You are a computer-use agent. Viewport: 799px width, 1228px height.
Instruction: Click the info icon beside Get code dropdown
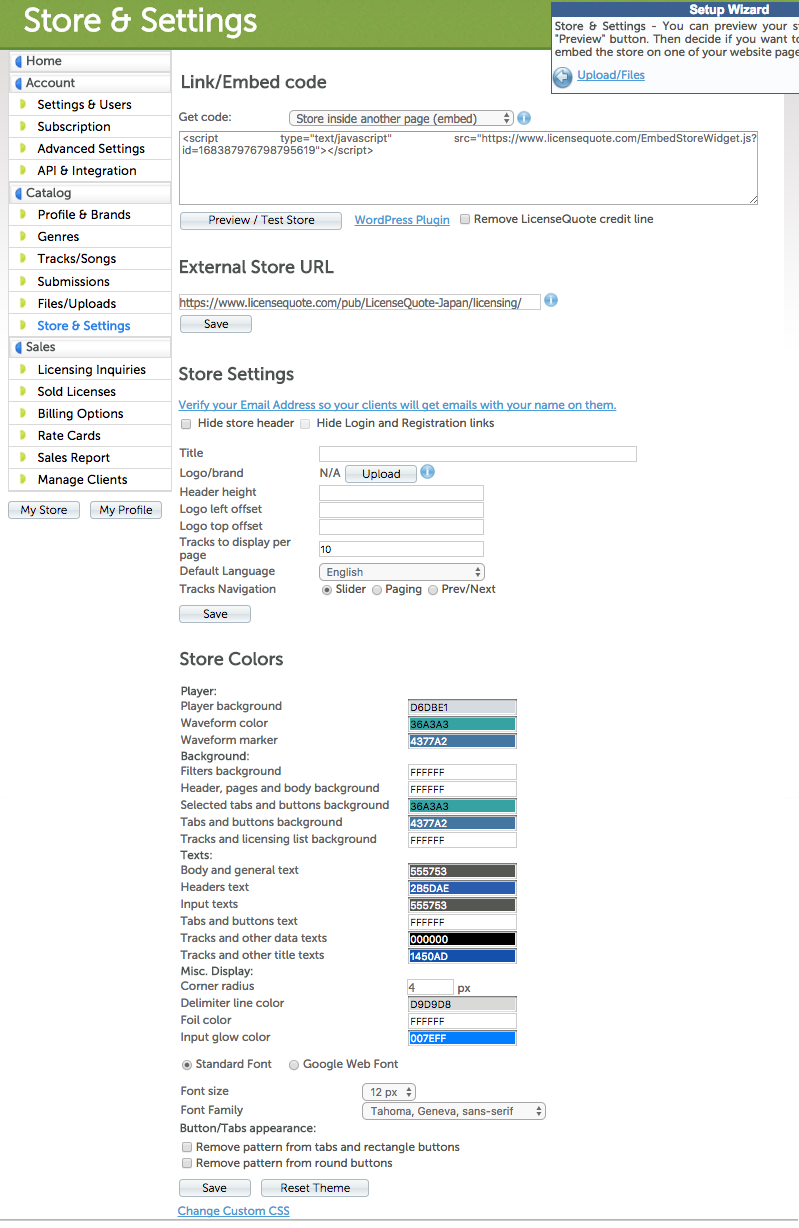tap(524, 118)
